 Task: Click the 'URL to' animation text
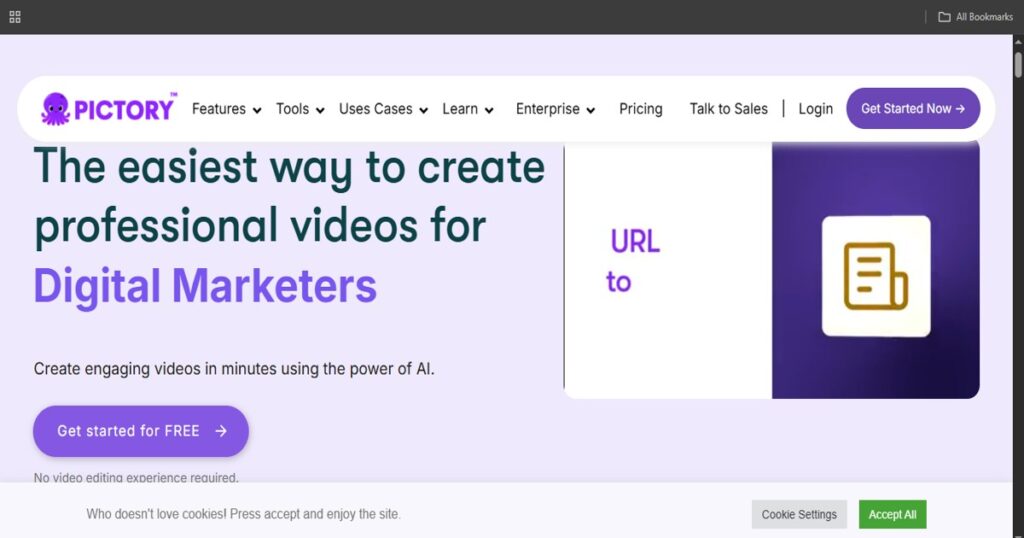[633, 262]
